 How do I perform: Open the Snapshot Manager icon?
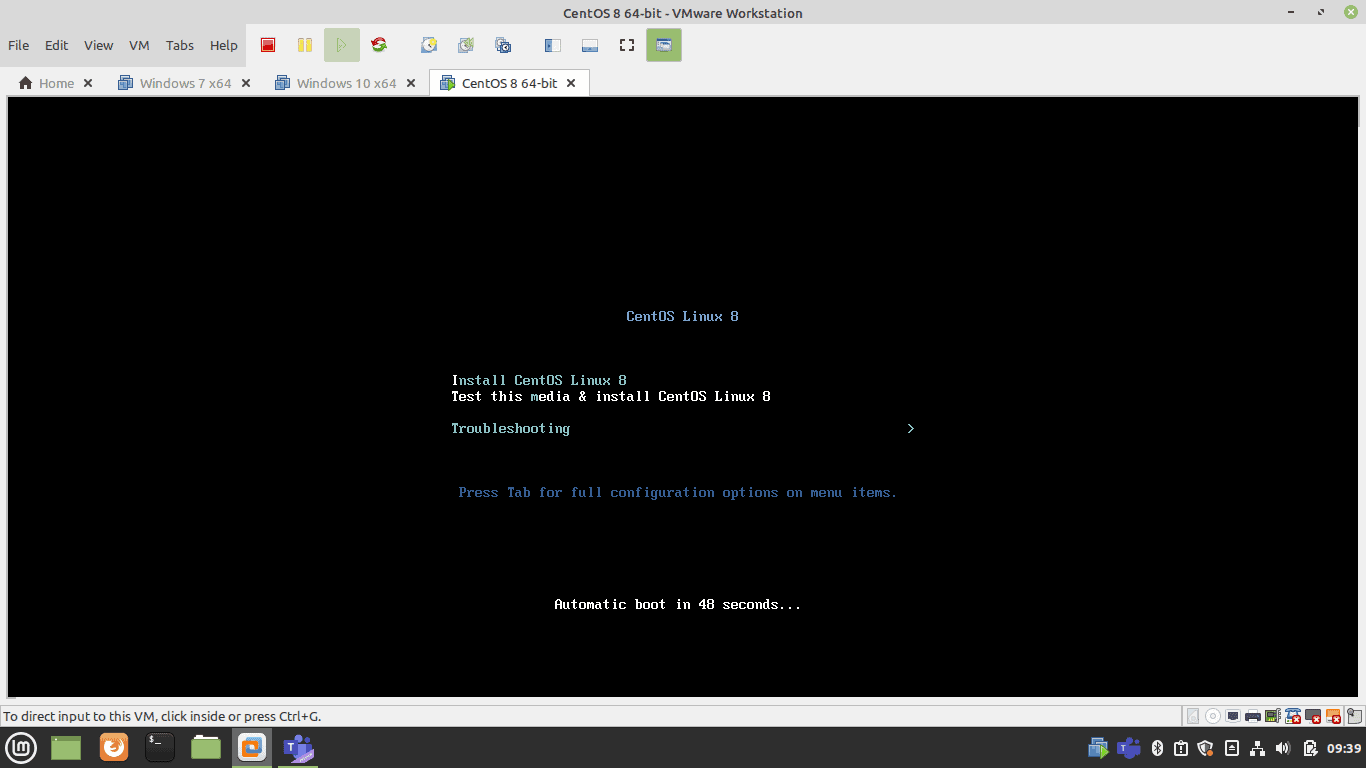(x=503, y=45)
